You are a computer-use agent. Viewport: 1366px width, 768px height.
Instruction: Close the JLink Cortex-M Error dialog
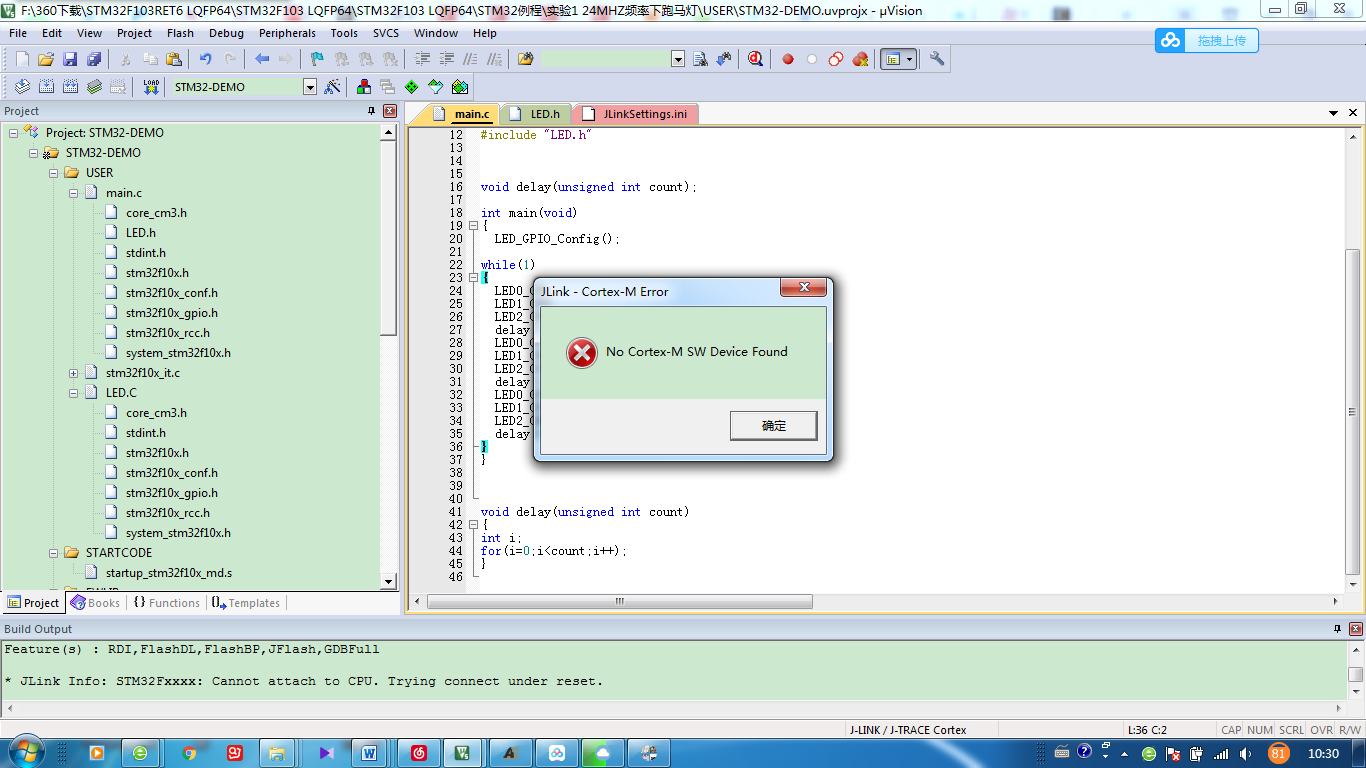pyautogui.click(x=803, y=289)
